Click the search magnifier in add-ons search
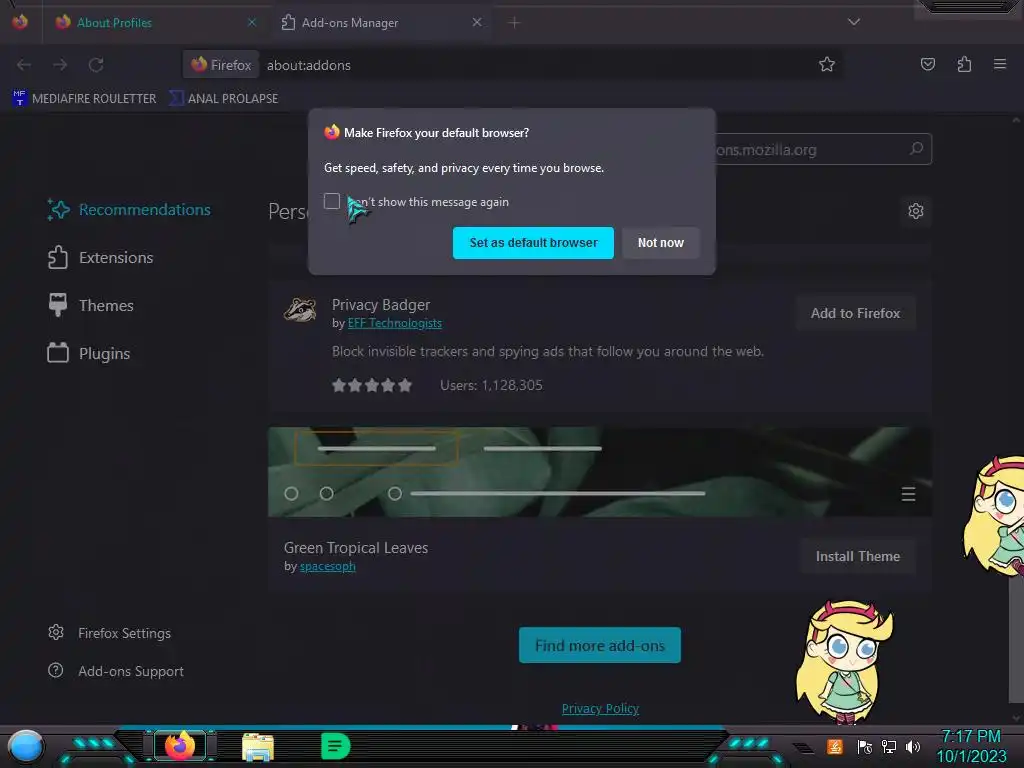 [x=916, y=149]
